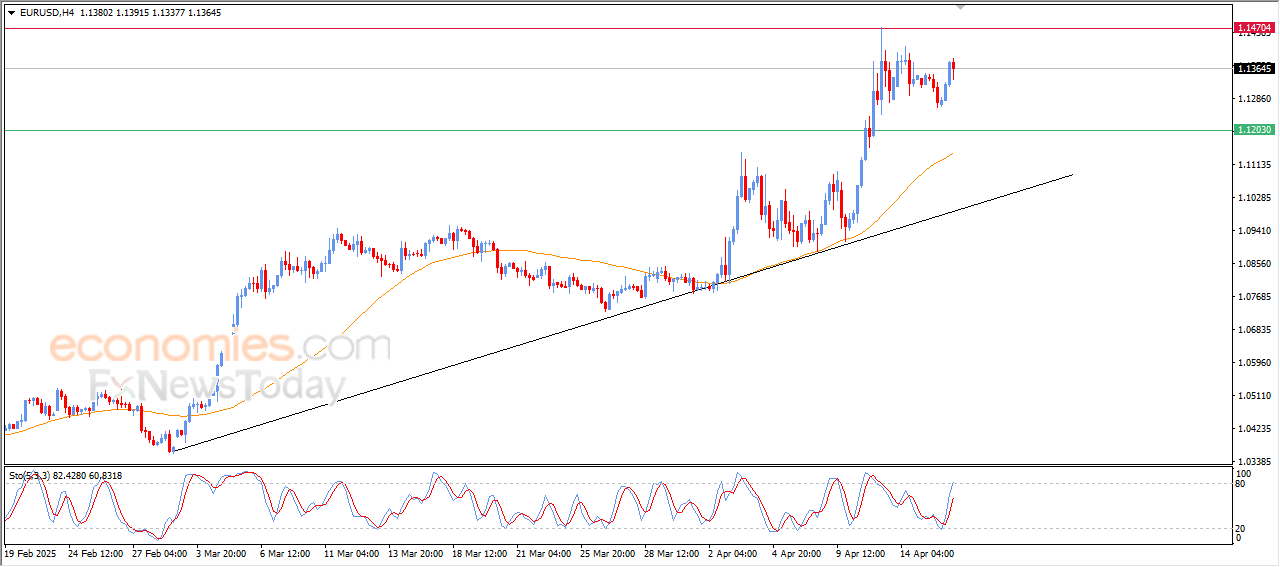Click the stochastic 80 level label
Image resolution: width=1280 pixels, height=567 pixels.
[x=1241, y=485]
